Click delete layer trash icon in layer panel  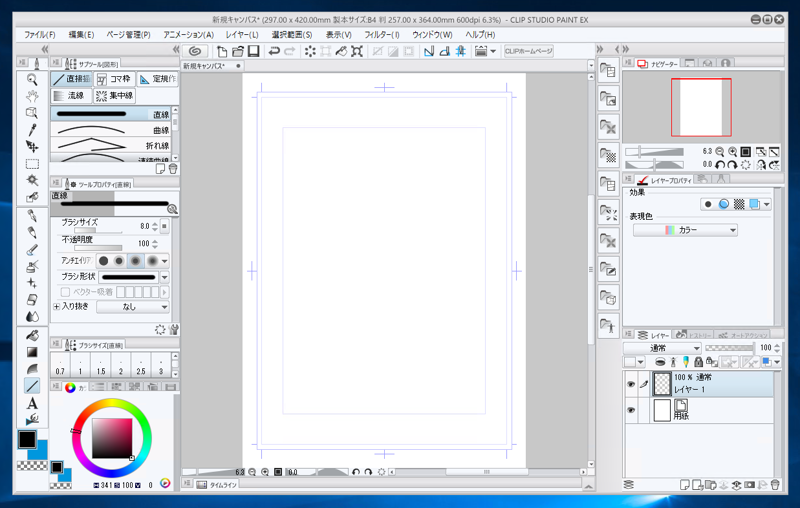click(775, 484)
